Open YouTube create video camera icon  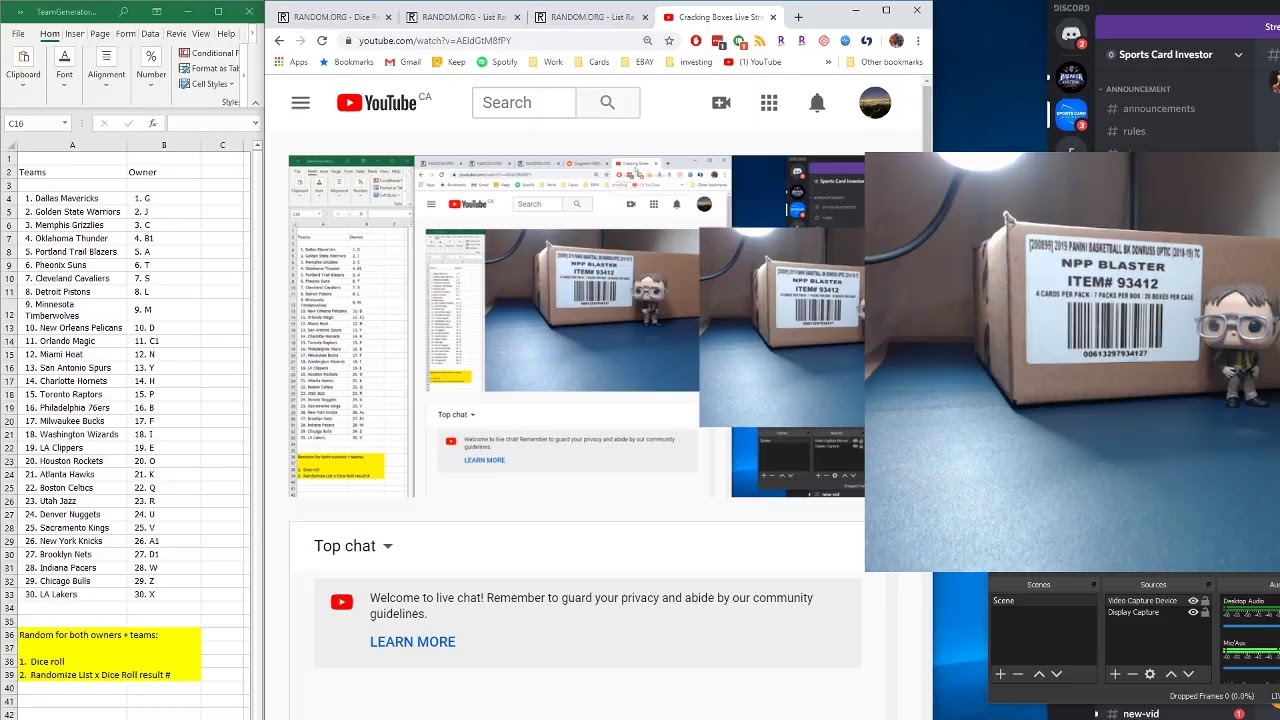[721, 103]
